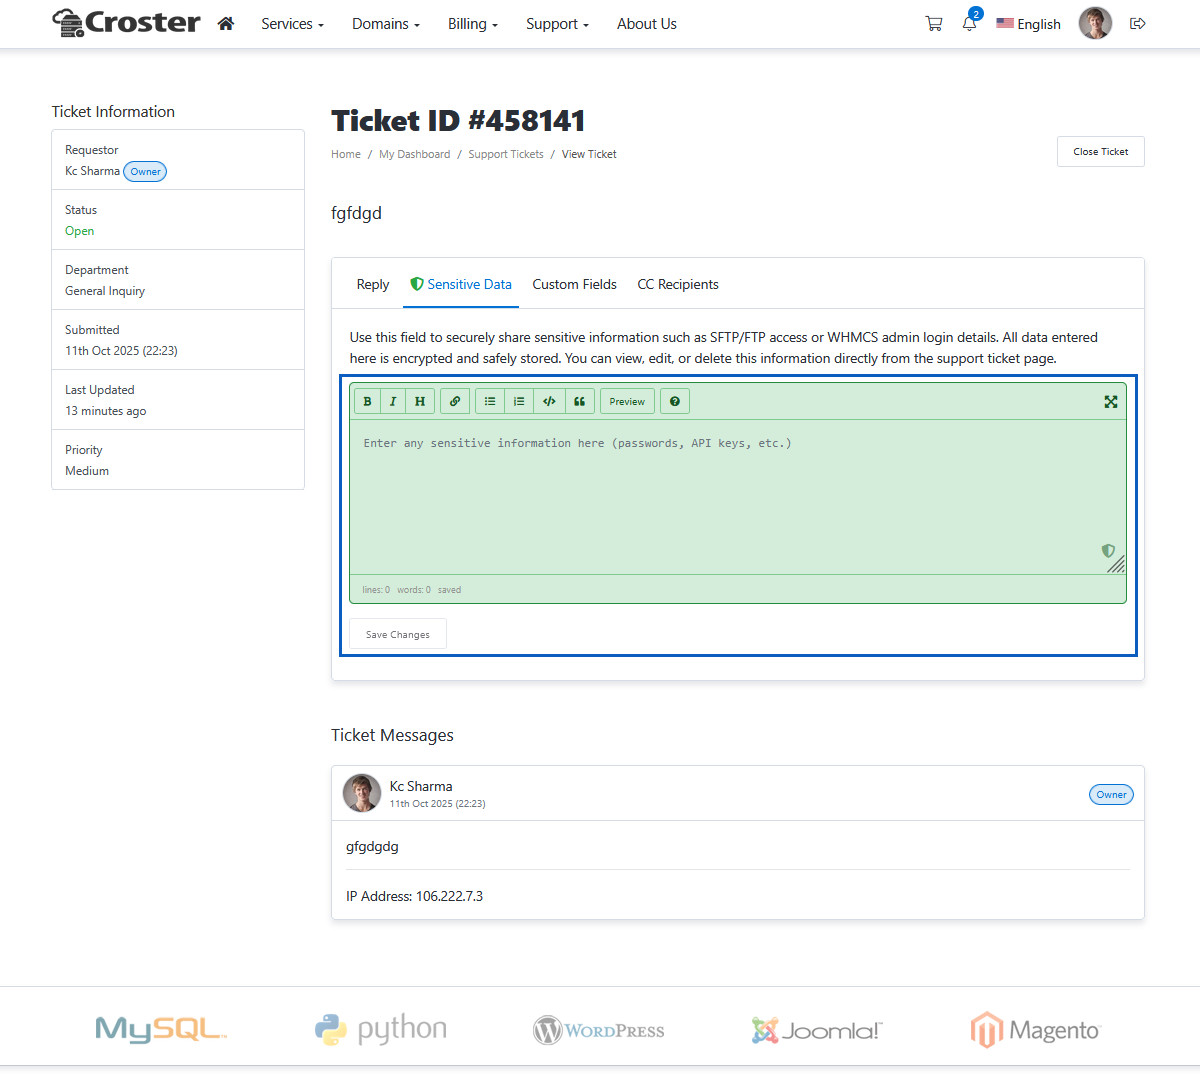The image size is (1200, 1081).
Task: Open the shopping cart
Action: [x=933, y=24]
